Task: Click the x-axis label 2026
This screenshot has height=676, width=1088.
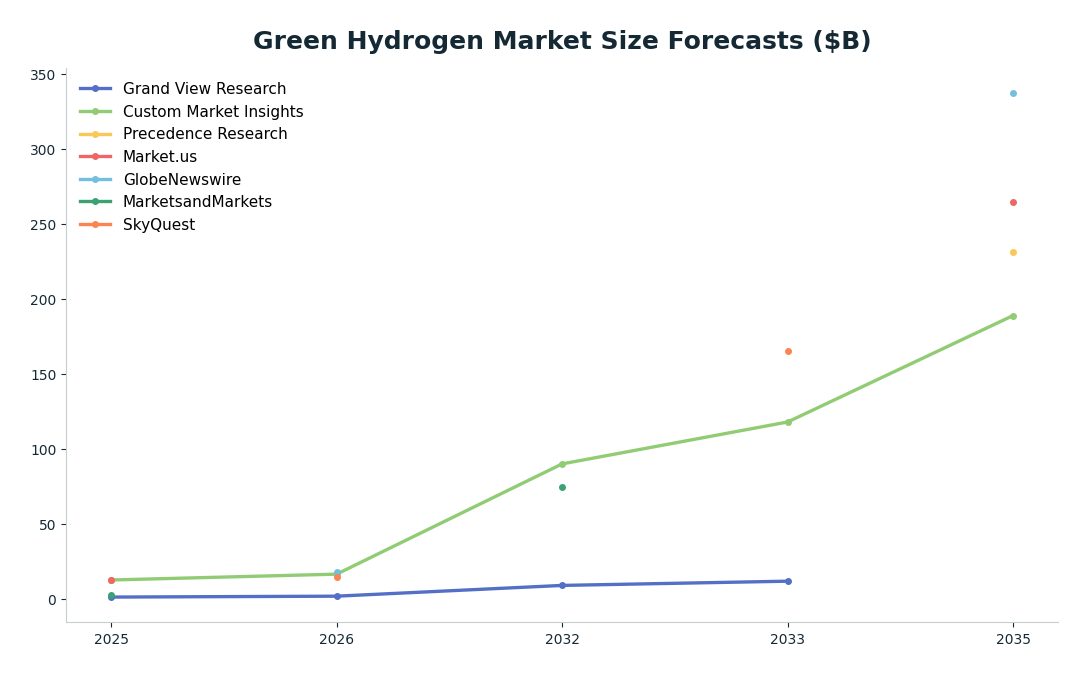Action: [337, 640]
